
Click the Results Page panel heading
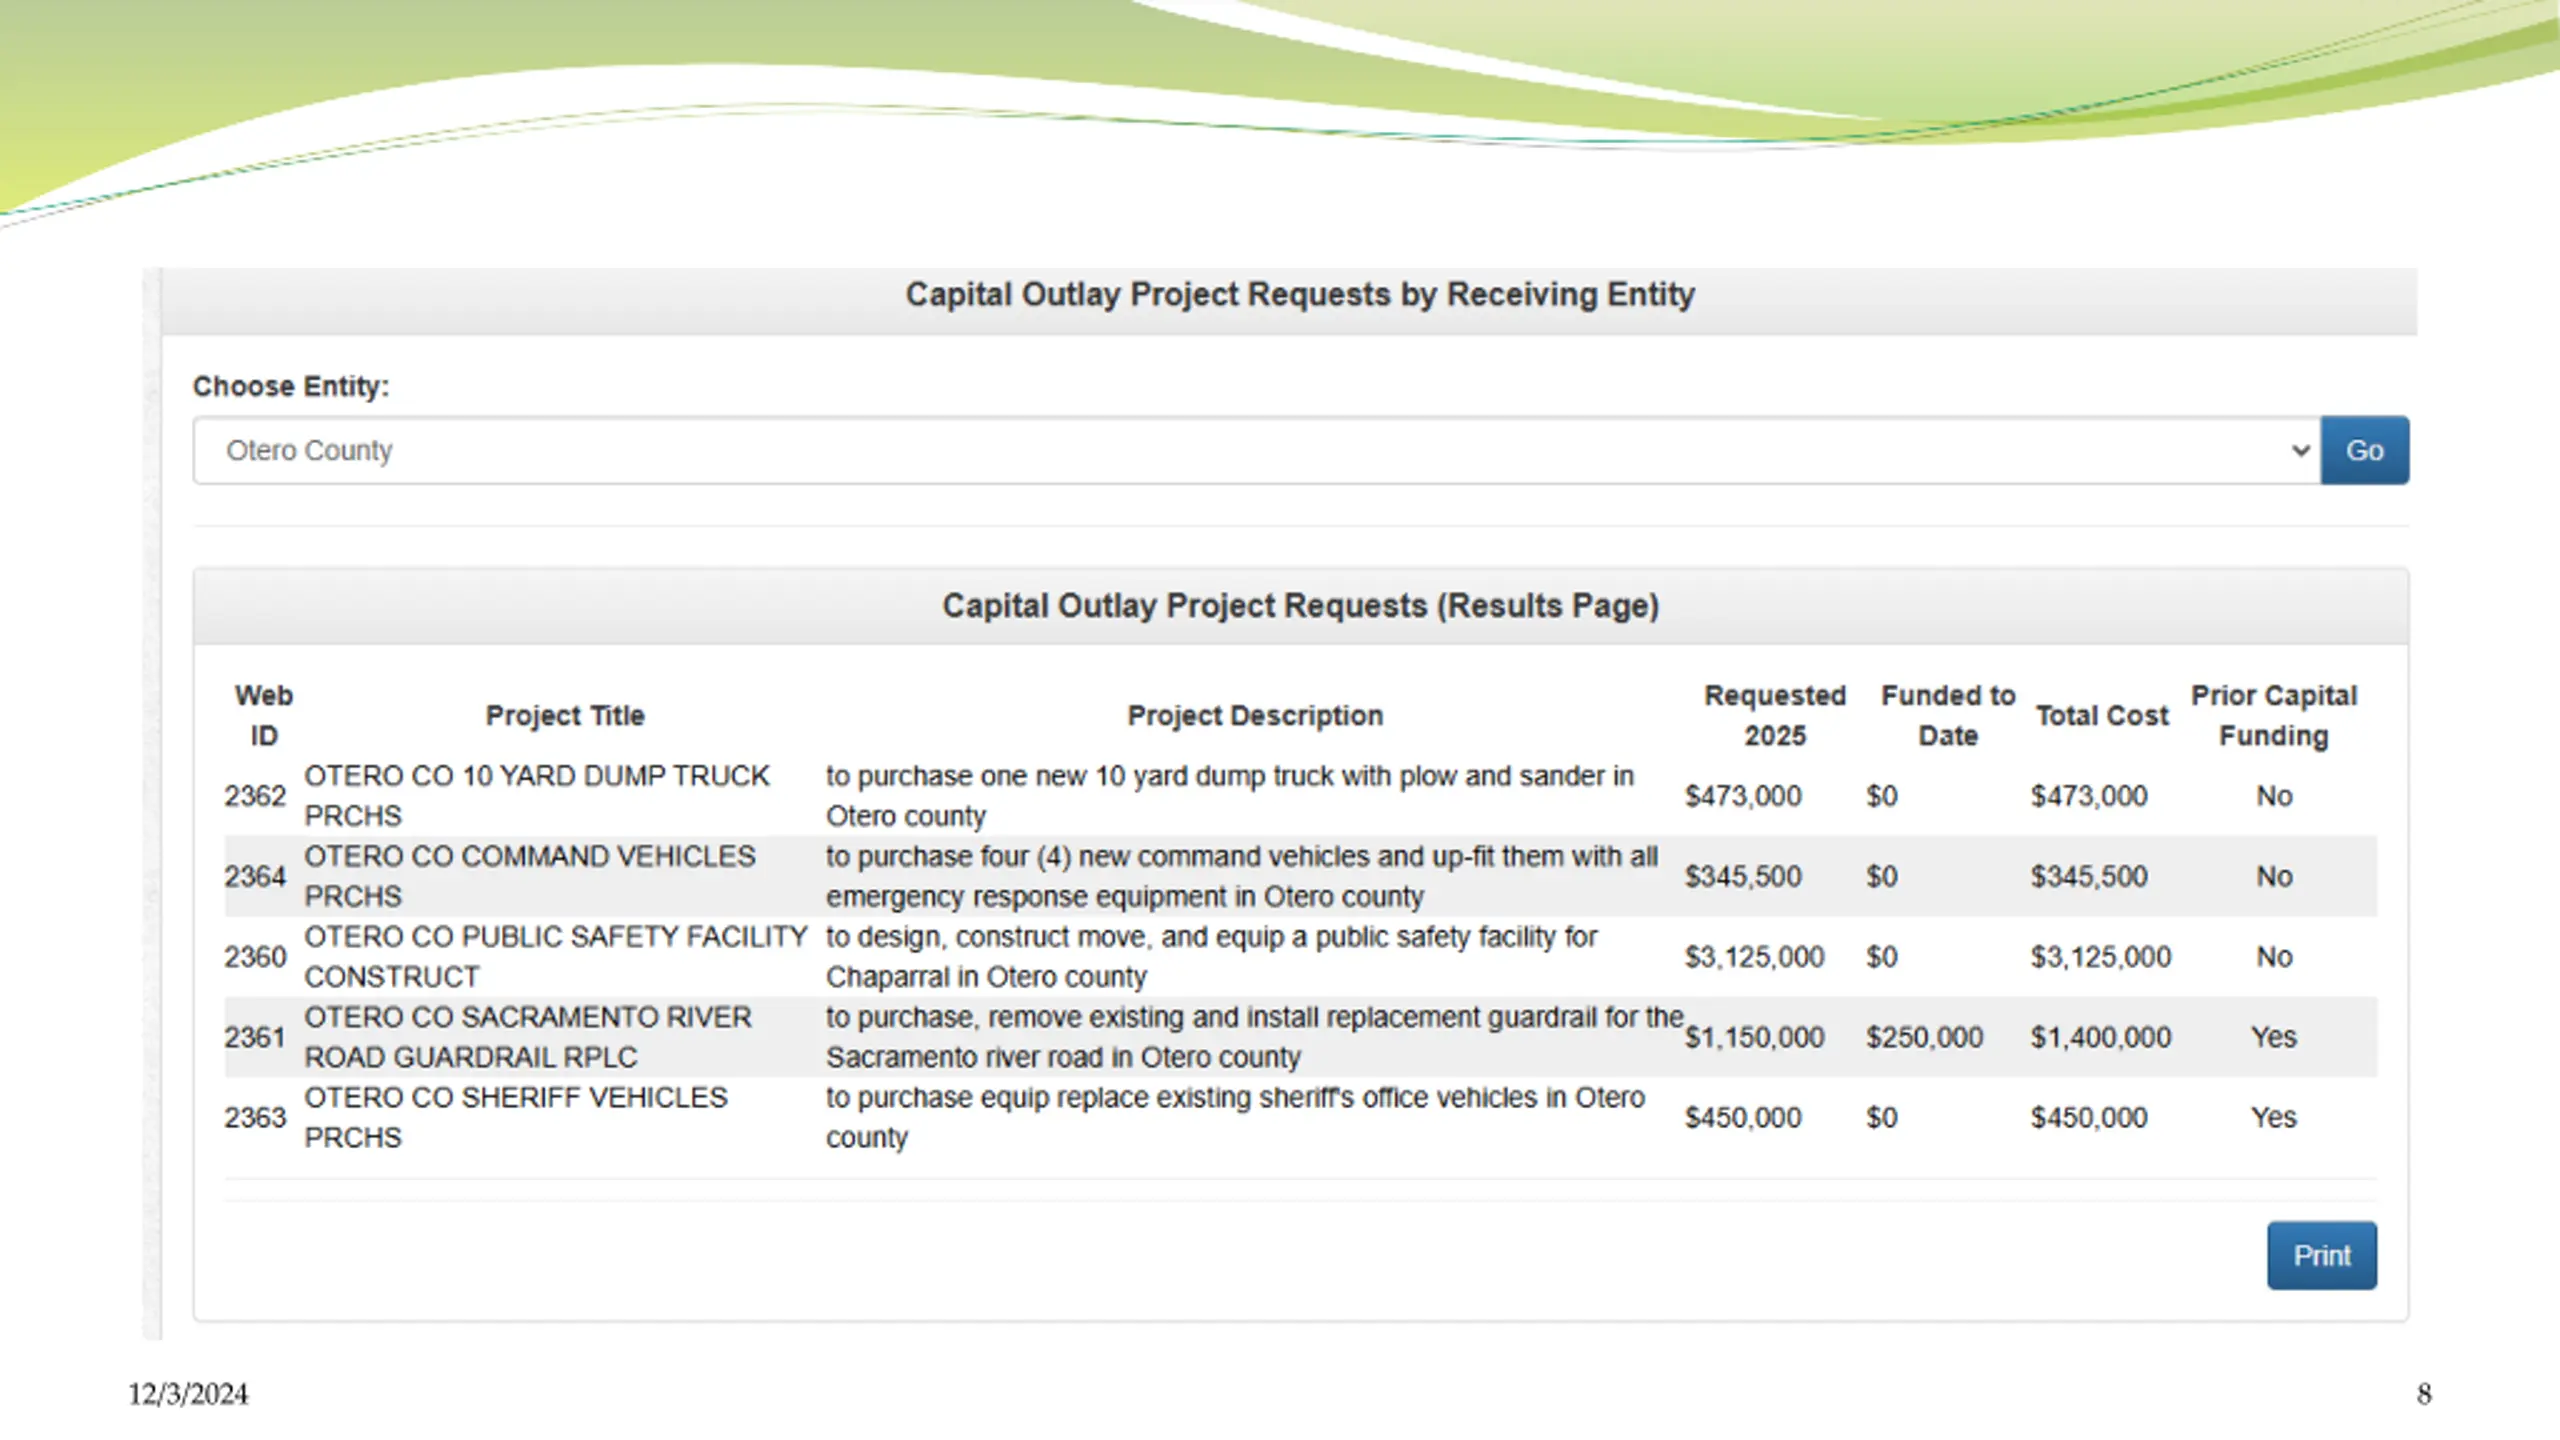[x=1300, y=606]
